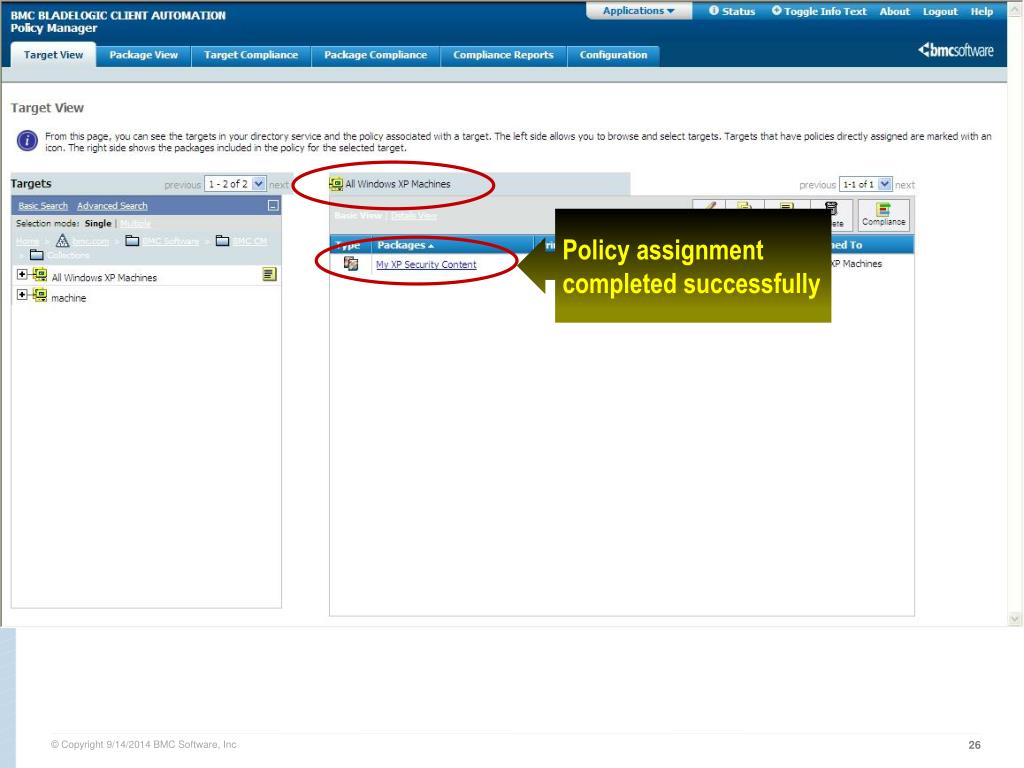Click Status info icon in top bar
Viewport: 1024px width, 768px height.
click(714, 10)
